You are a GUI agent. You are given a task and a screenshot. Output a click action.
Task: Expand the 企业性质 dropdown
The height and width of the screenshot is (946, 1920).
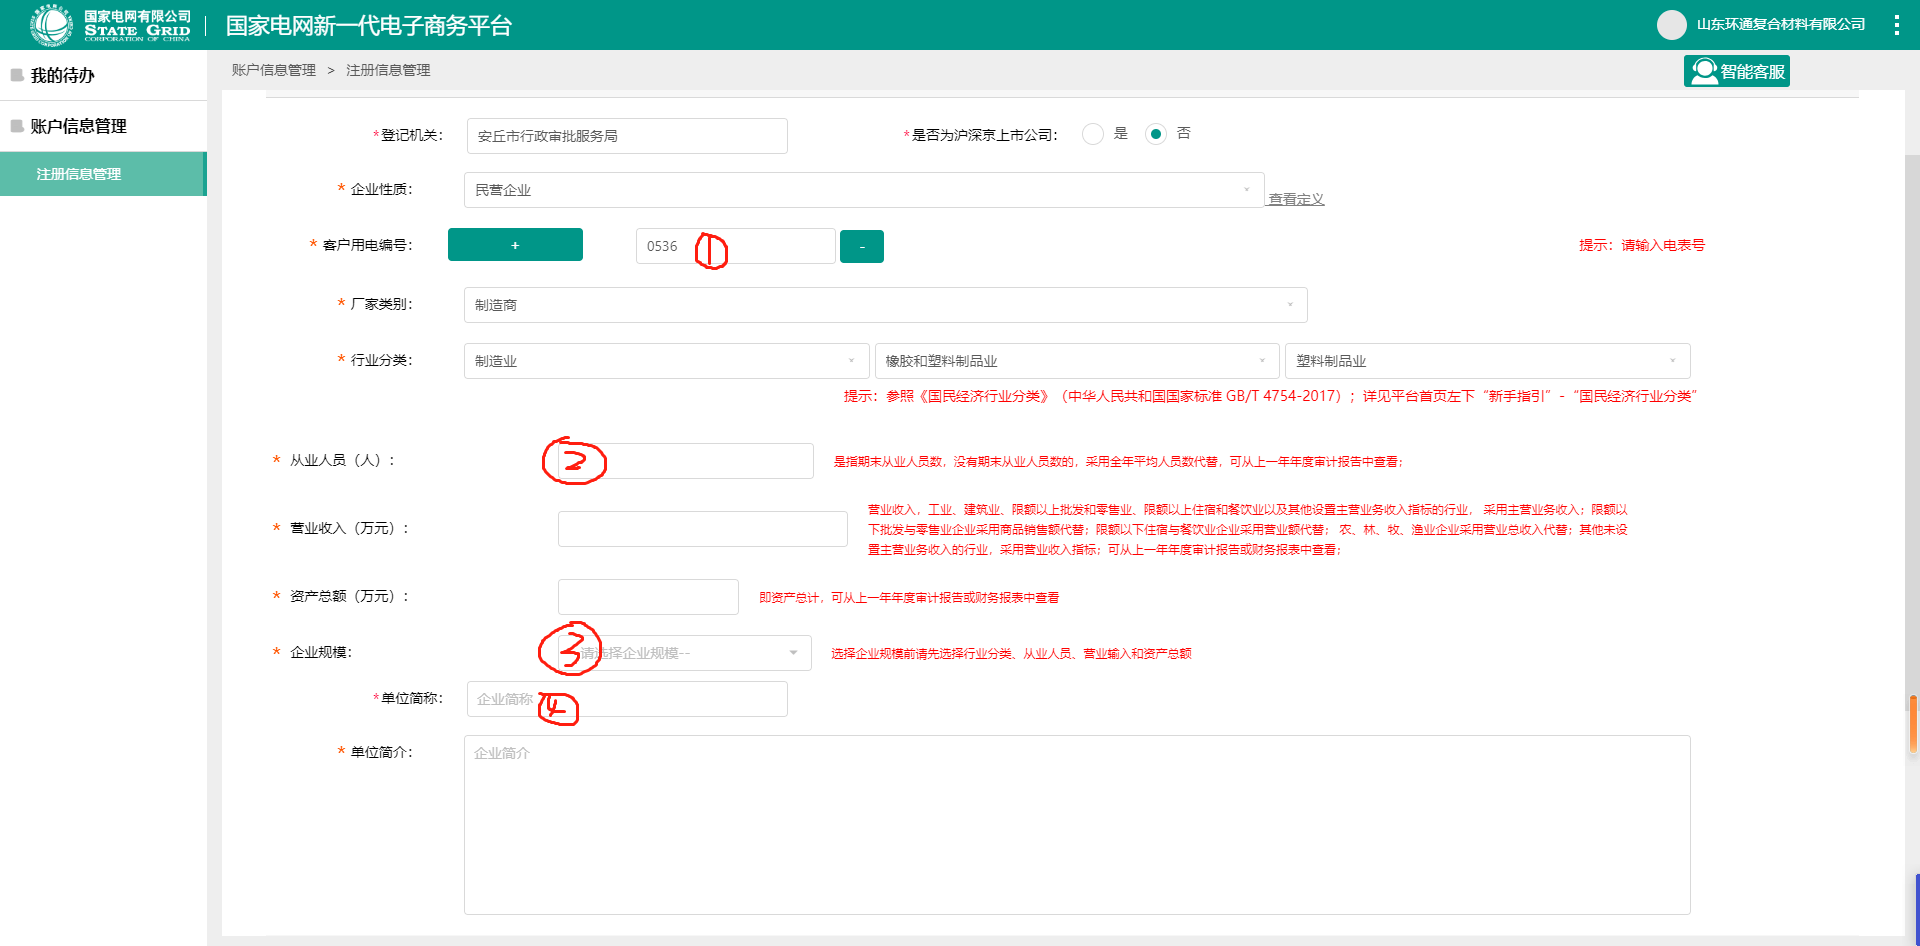863,190
